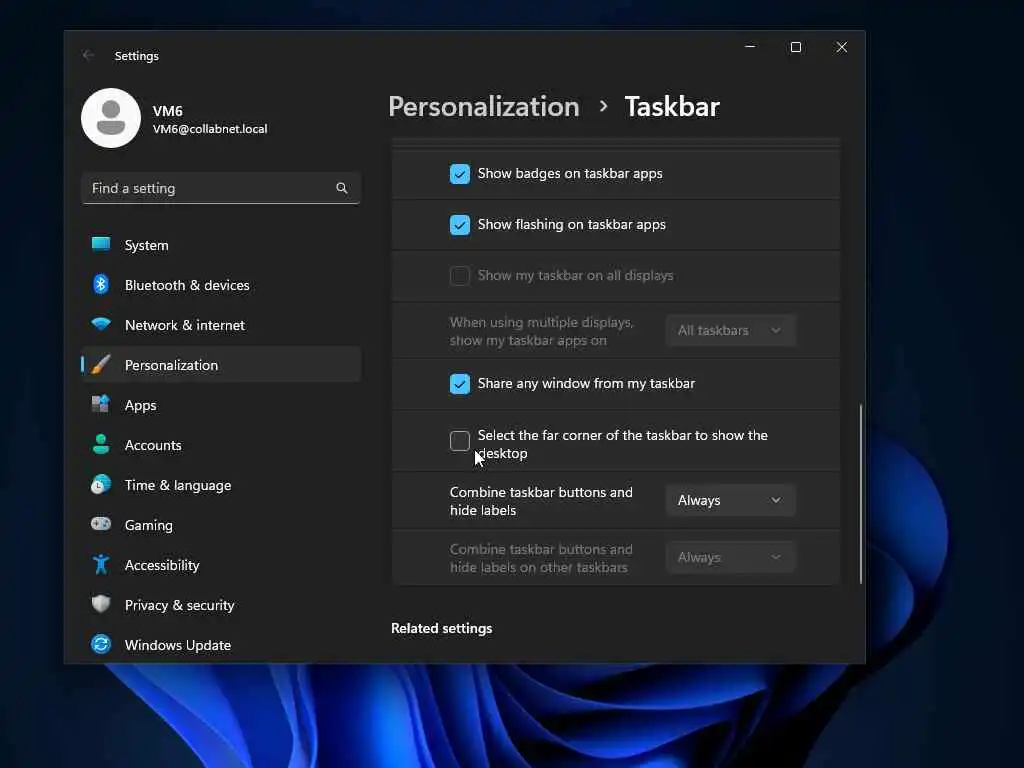
Task: Uncheck Show flashing on taskbar apps
Action: pos(460,225)
